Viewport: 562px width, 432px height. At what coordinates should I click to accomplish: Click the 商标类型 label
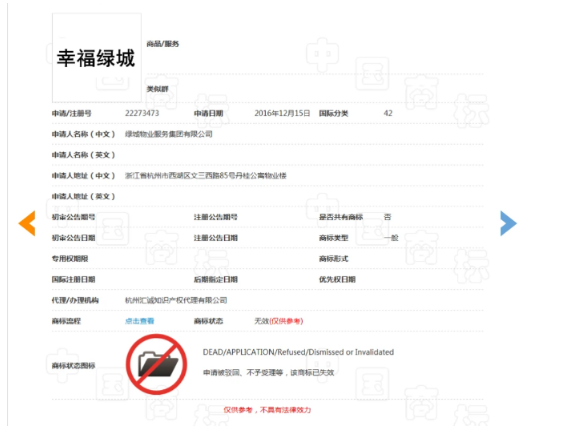[334, 238]
